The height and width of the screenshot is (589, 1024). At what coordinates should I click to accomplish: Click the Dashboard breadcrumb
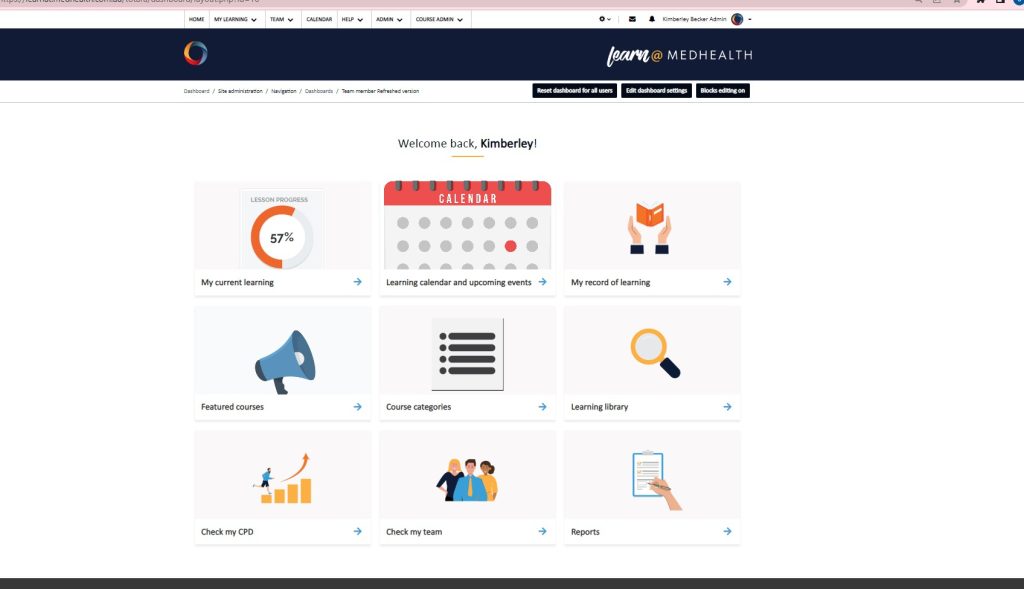click(197, 91)
